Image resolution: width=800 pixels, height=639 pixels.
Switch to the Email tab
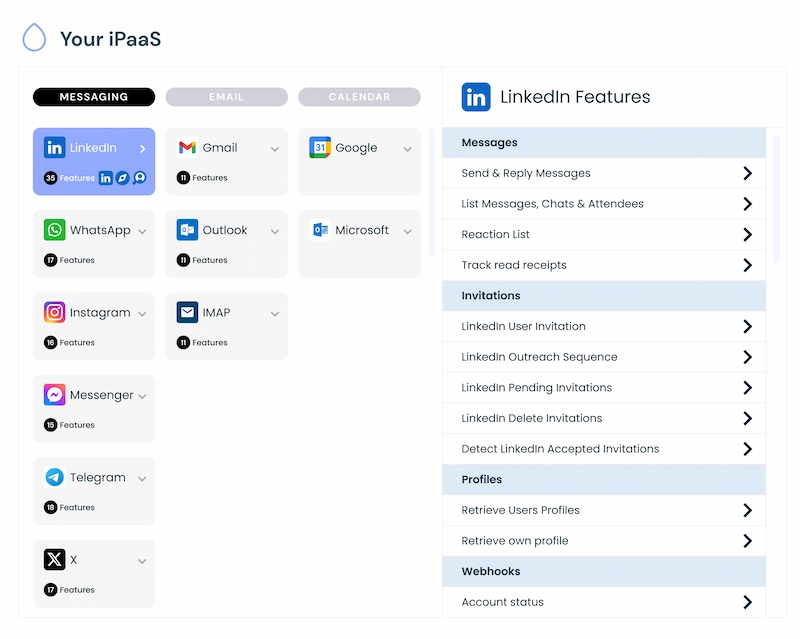226,97
